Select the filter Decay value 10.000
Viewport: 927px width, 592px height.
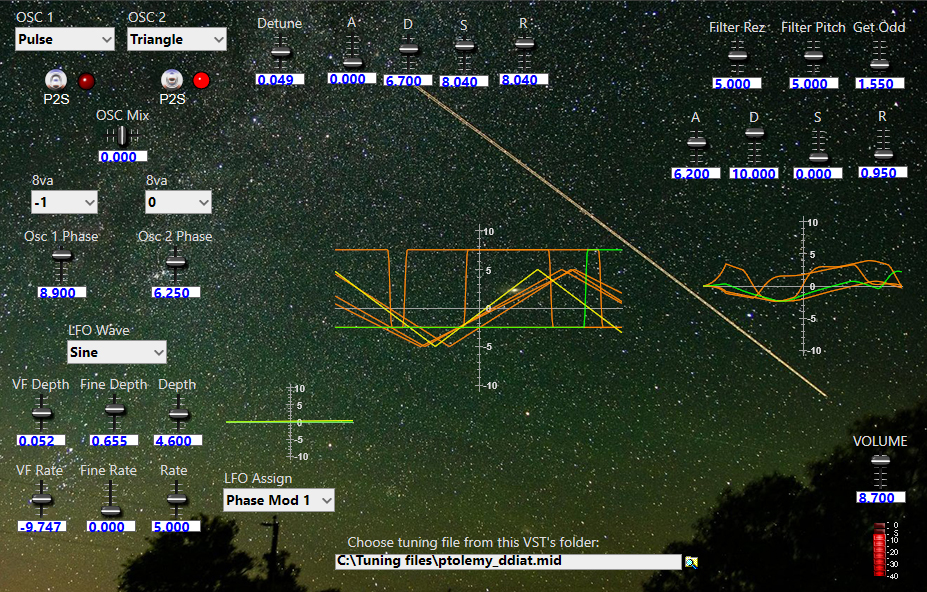754,173
